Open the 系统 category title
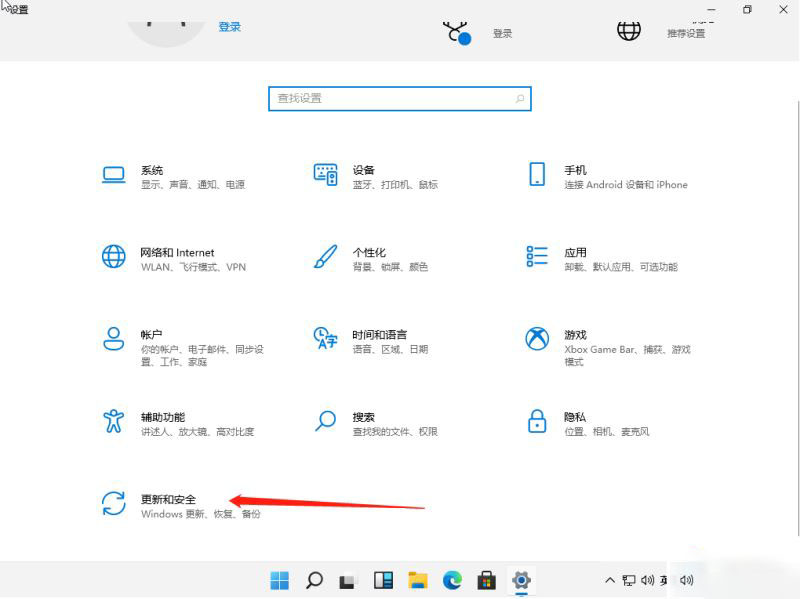Image resolution: width=800 pixels, height=599 pixels. 152,170
